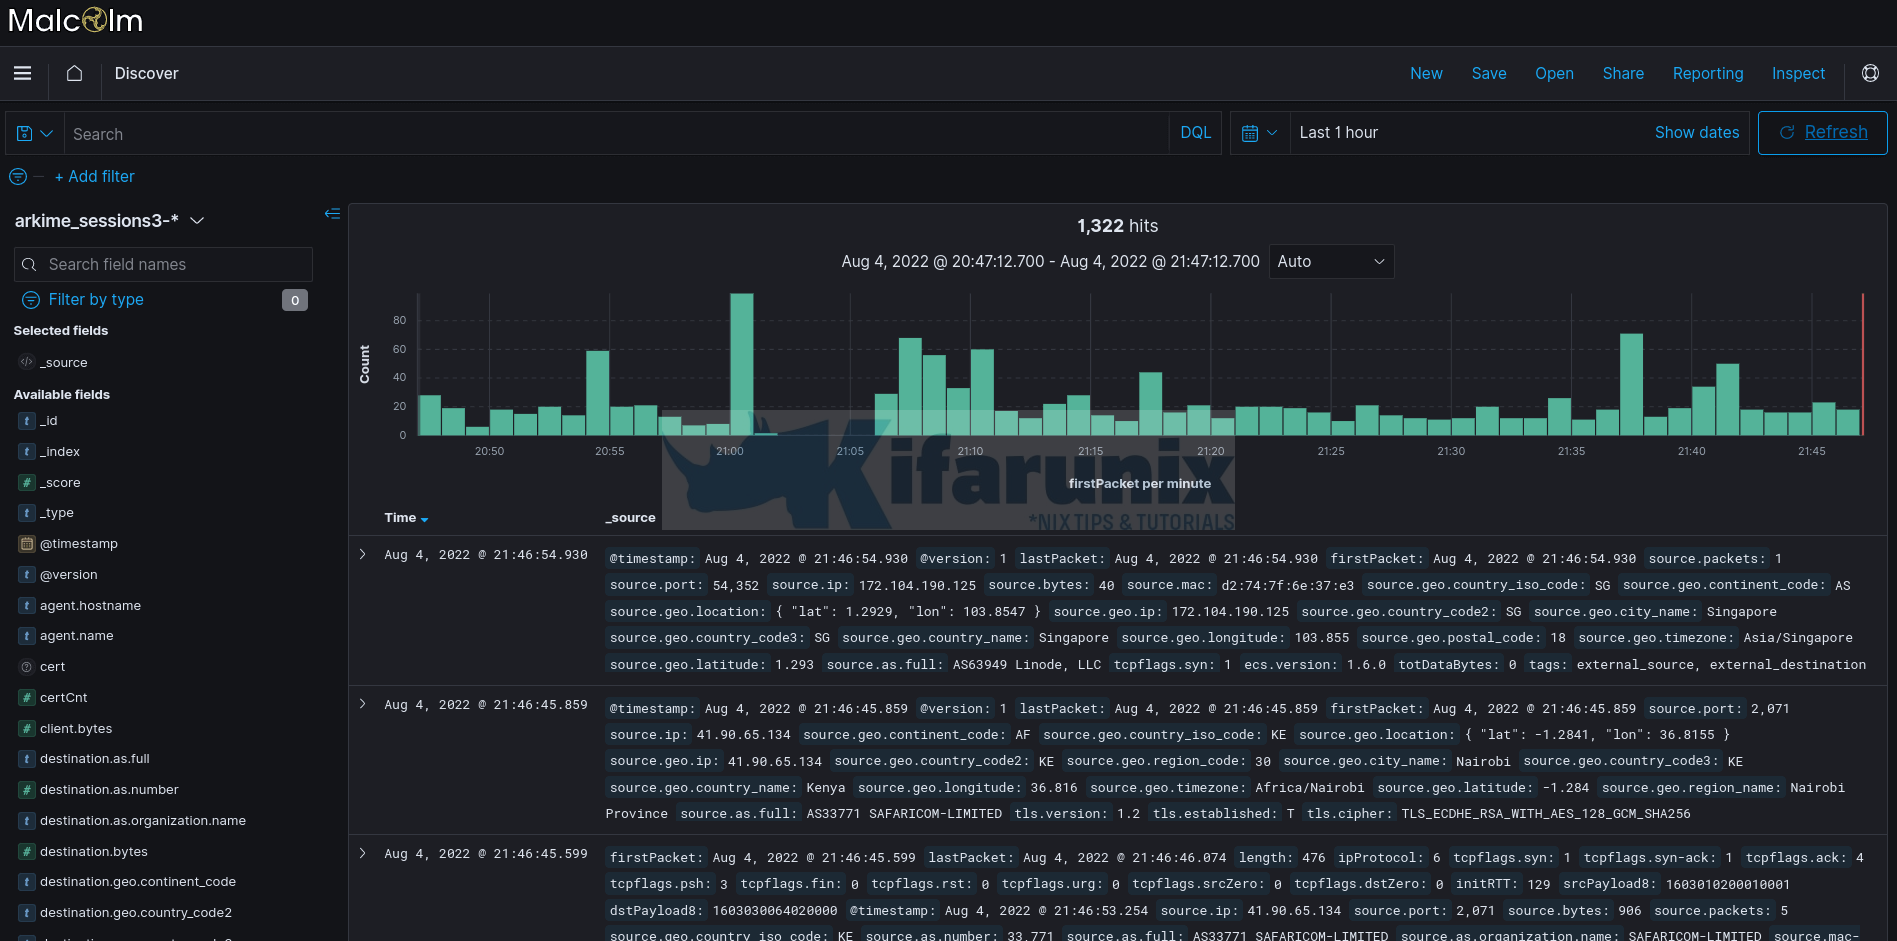
Task: Click the query Search input field
Action: point(617,133)
